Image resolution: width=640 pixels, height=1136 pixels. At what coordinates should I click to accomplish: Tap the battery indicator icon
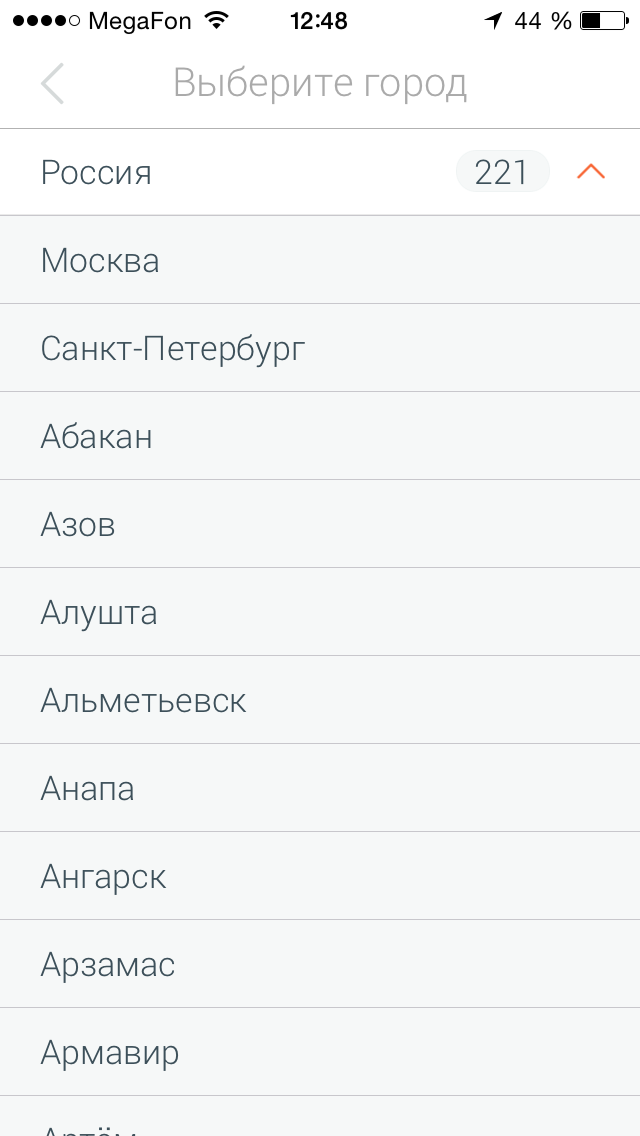pyautogui.click(x=603, y=20)
